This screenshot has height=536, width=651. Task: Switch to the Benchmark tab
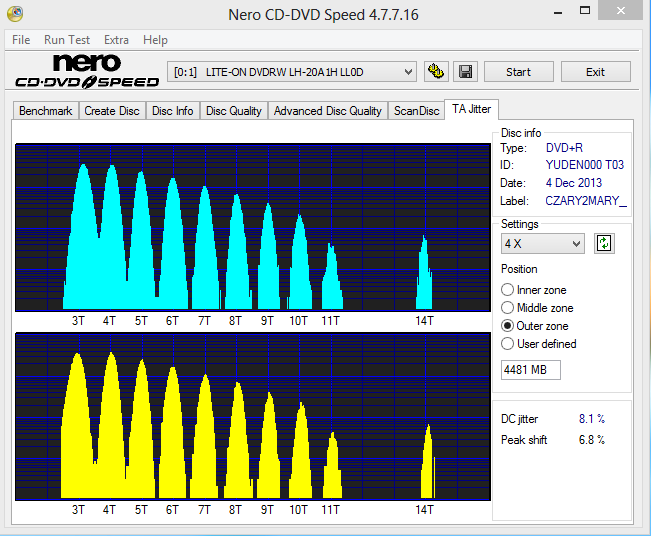coord(46,111)
